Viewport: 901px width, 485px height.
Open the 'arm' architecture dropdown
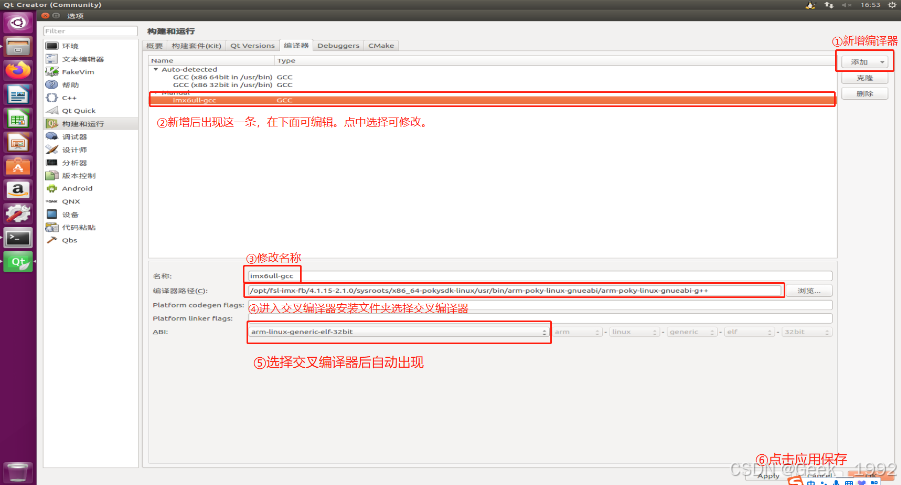[x=577, y=332]
